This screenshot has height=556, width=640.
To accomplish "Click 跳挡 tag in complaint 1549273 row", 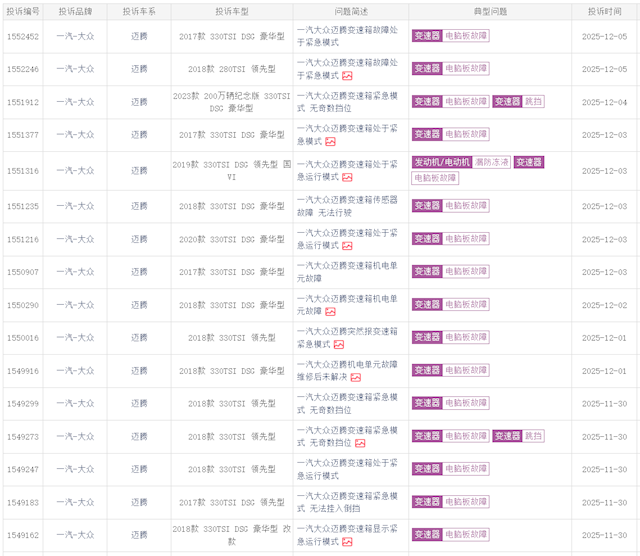I will (534, 436).
